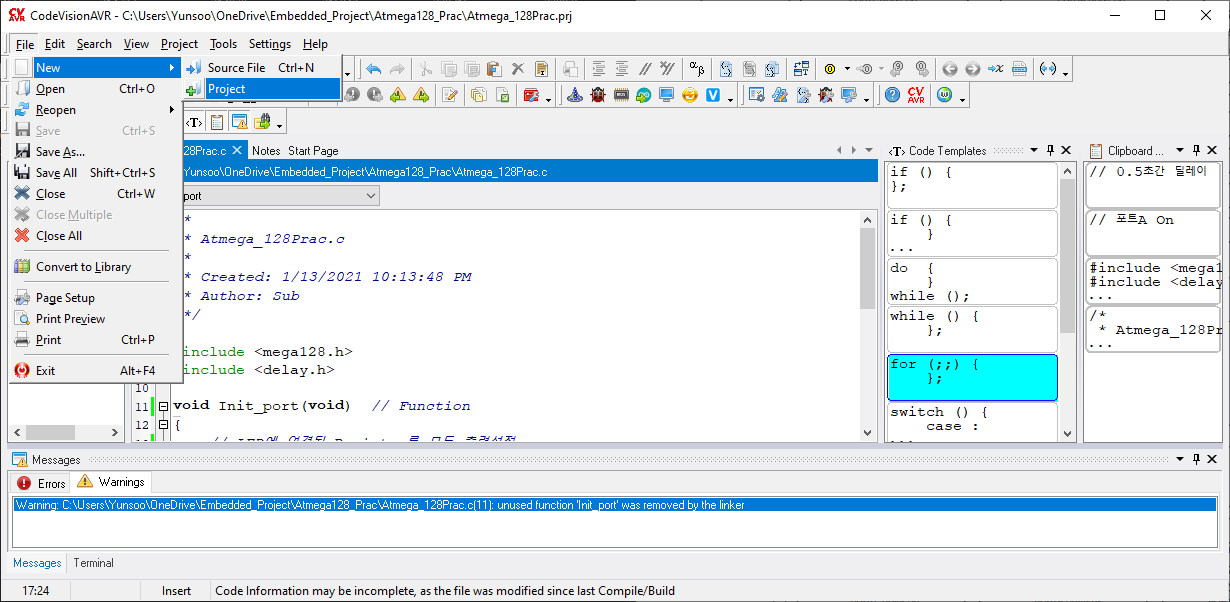Select unused function Init_port warning message
This screenshot has width=1230, height=602.
tap(614, 505)
